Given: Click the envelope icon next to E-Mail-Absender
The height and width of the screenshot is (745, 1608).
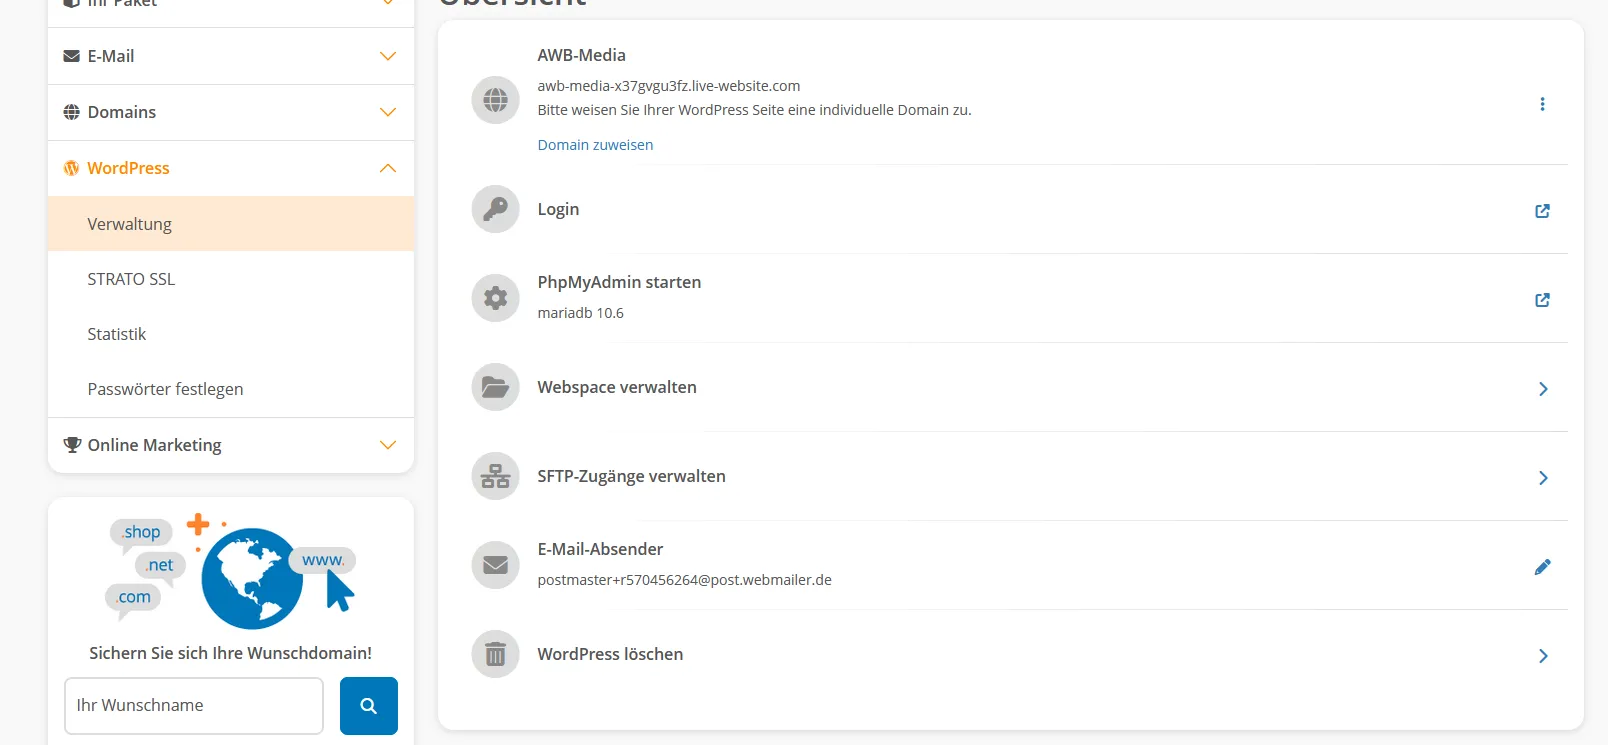Looking at the screenshot, I should coord(496,565).
